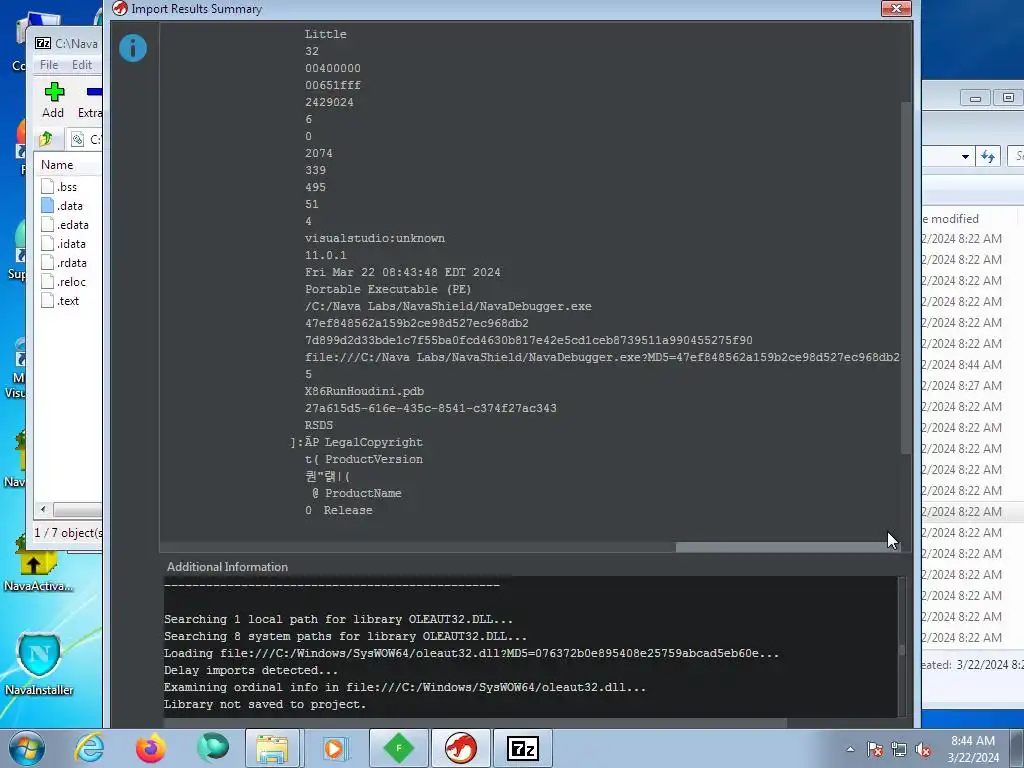
Task: Click the horizontal scrollbar of summary pane
Action: click(789, 547)
